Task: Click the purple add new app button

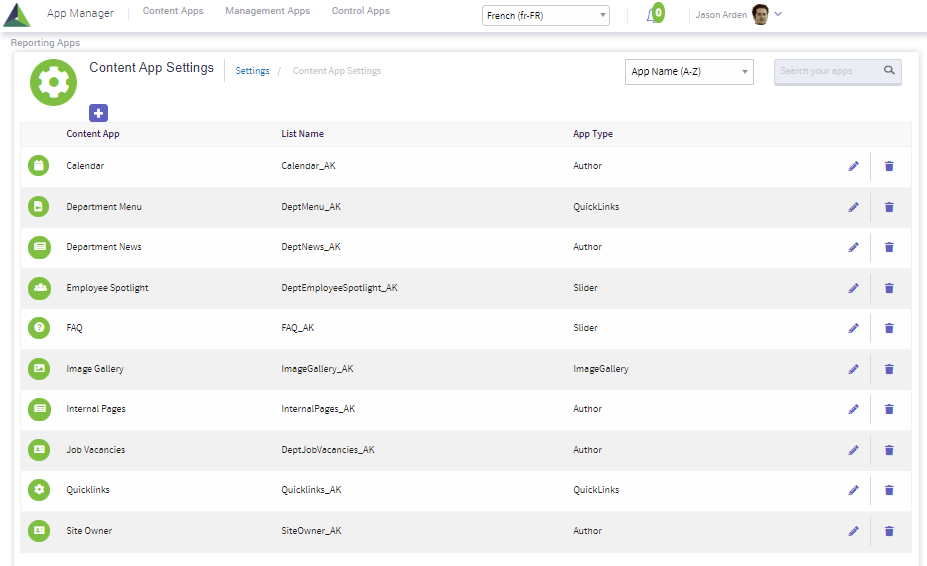Action: pos(98,113)
